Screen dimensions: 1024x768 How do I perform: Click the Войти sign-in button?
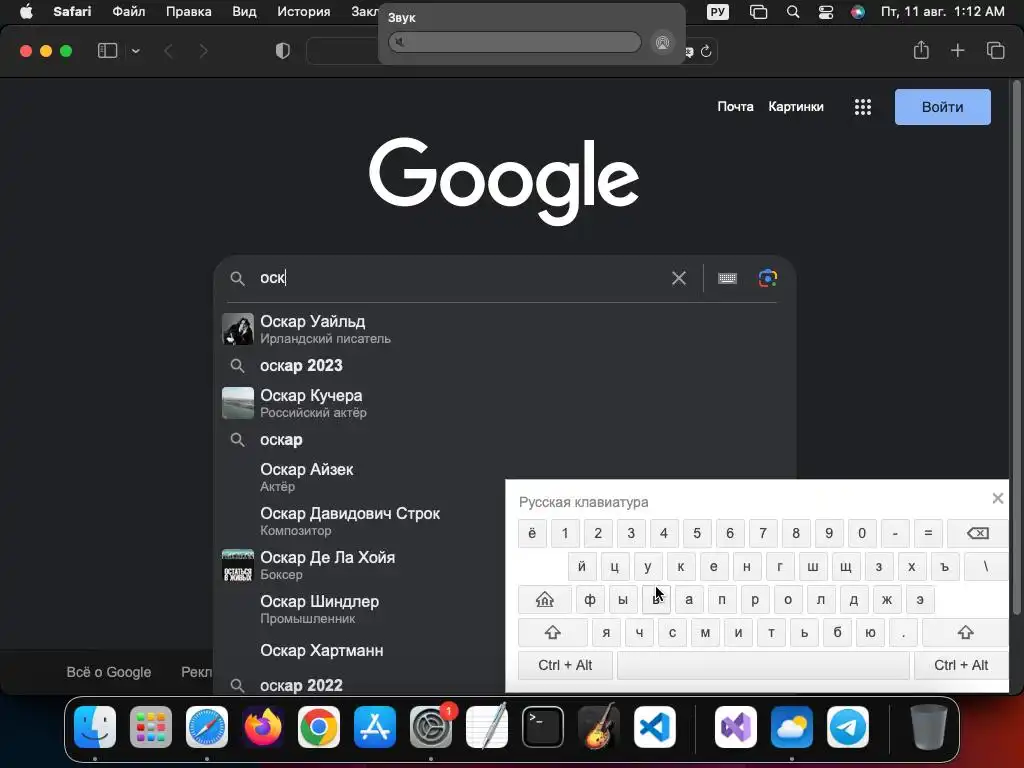pyautogui.click(x=942, y=107)
